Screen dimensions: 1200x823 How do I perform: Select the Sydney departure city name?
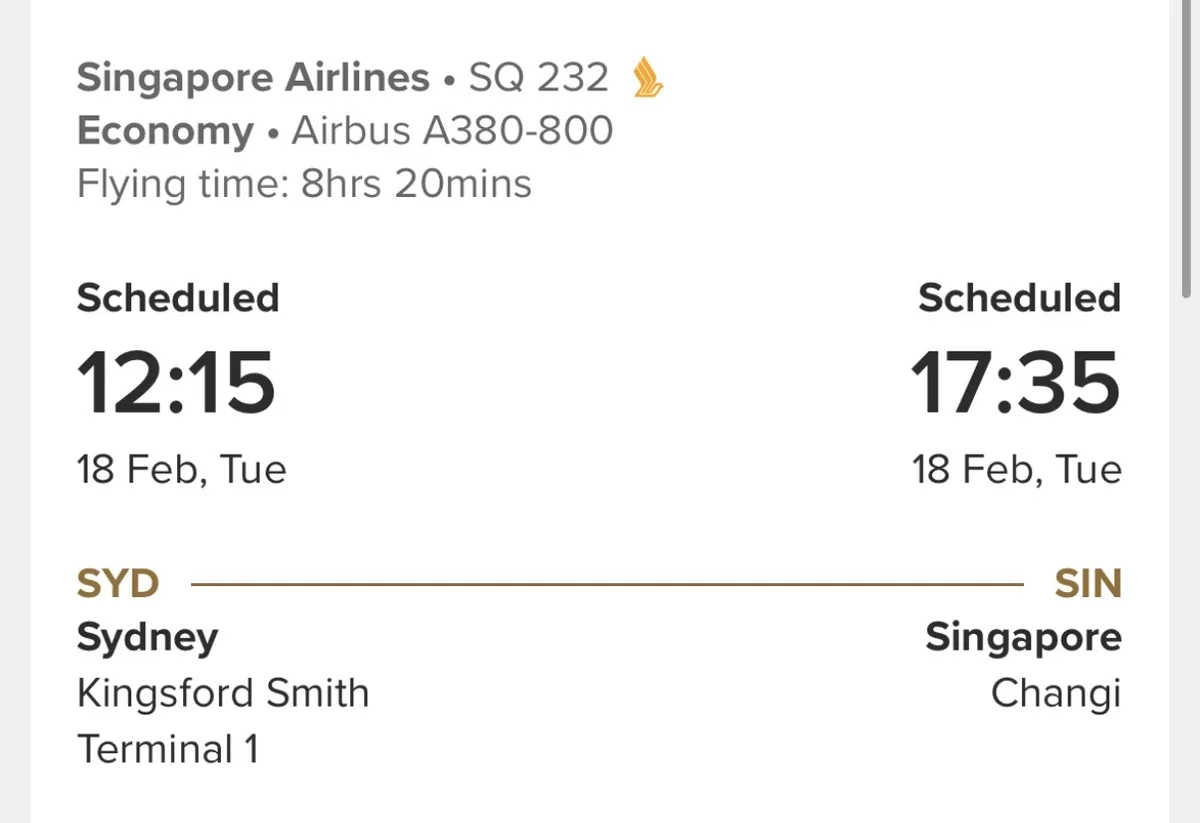(147, 638)
